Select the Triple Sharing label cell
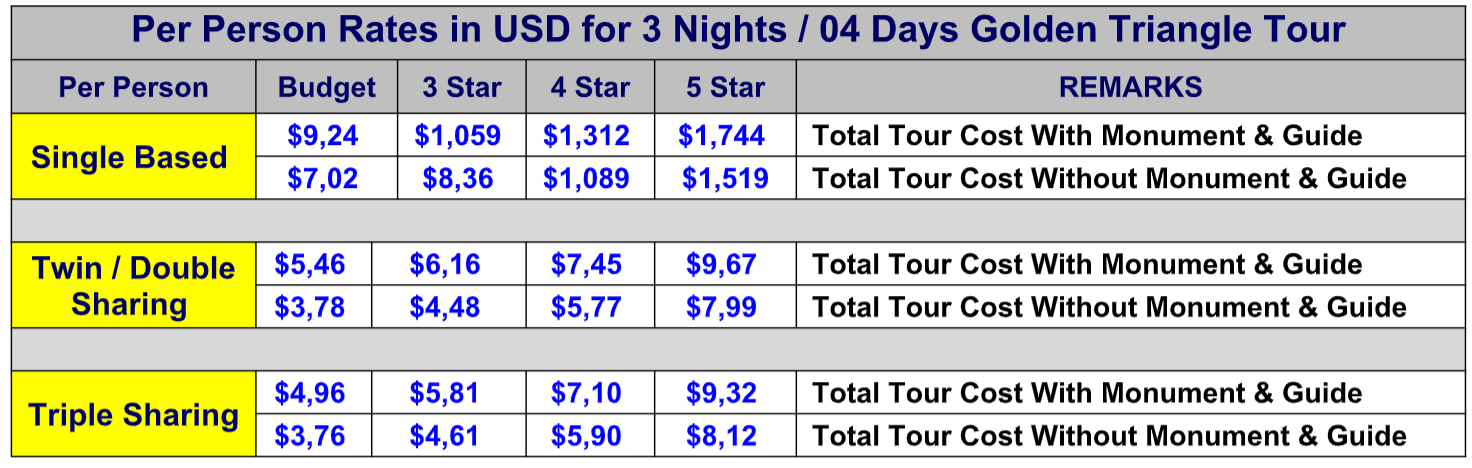The width and height of the screenshot is (1472, 468). coord(133,414)
